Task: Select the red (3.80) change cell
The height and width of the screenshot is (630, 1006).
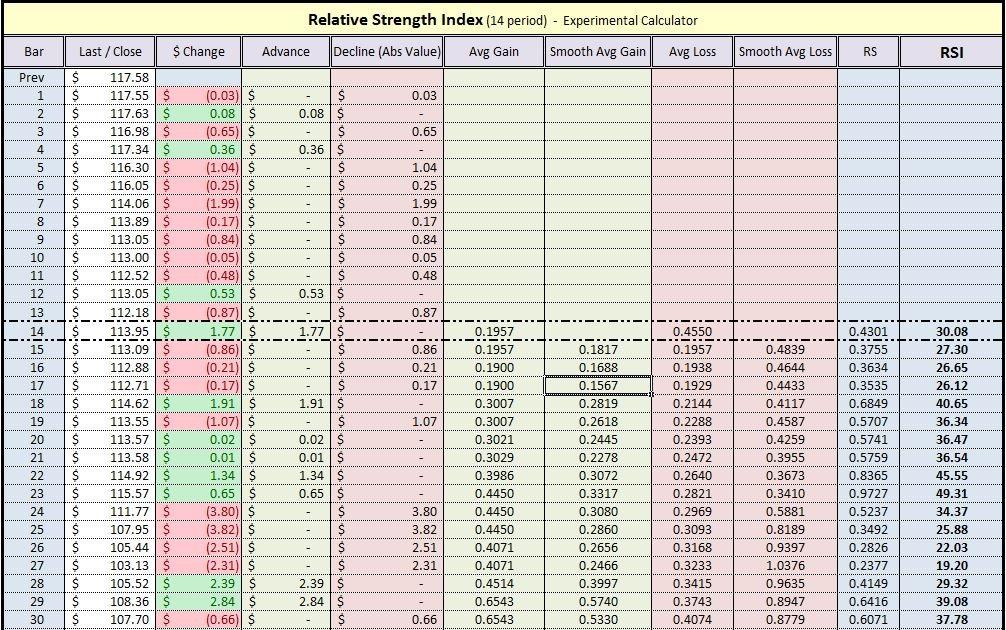Action: click(198, 511)
